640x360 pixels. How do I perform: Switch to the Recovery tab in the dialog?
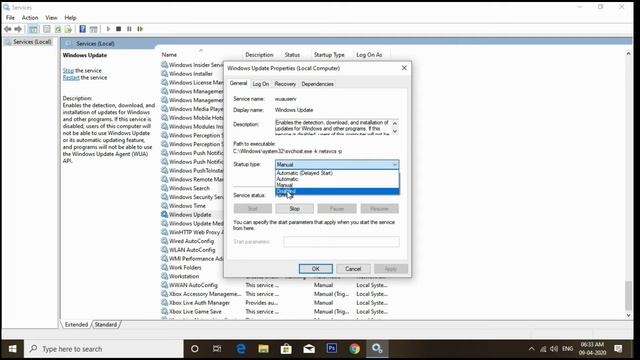285,84
